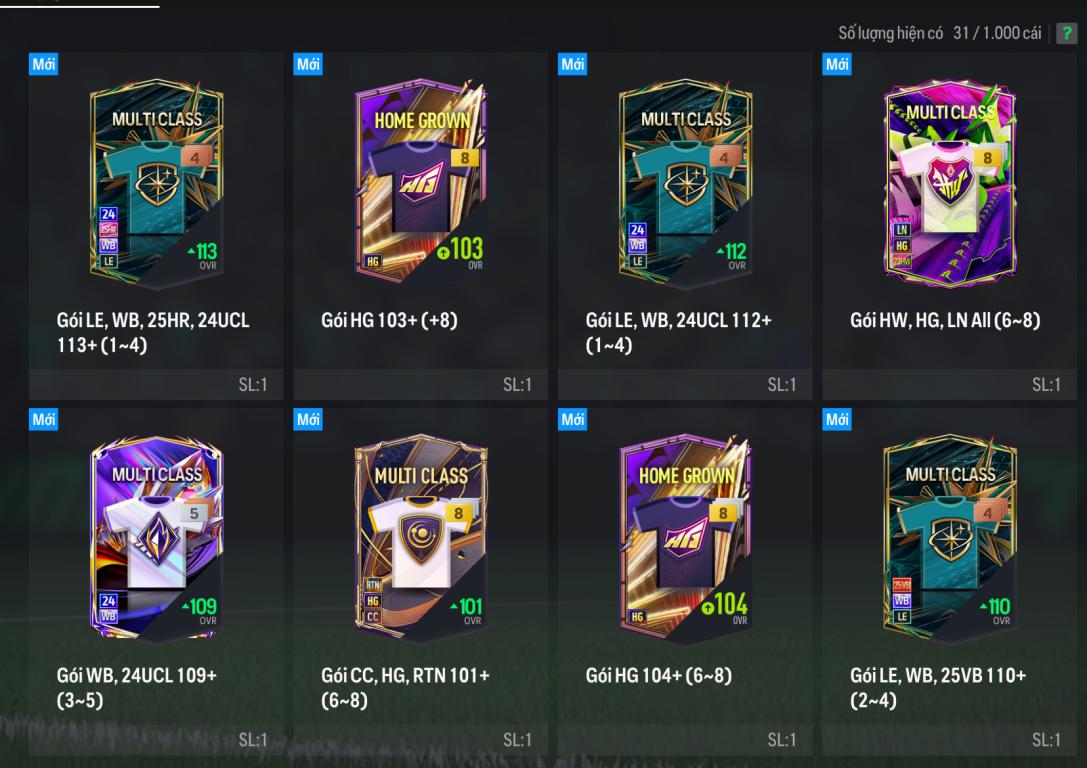Click the 'Gói LE, WB, 25HR, 24UCL 113+' label
The width and height of the screenshot is (1087, 768).
click(x=153, y=332)
